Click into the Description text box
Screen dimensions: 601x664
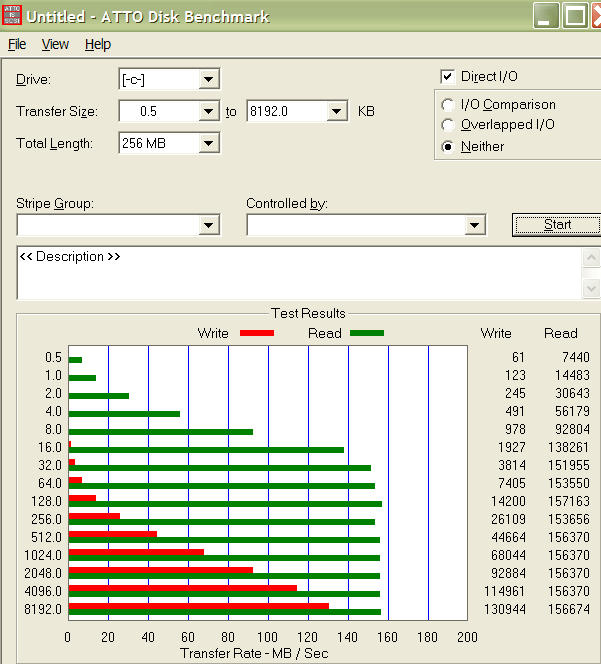click(x=299, y=273)
